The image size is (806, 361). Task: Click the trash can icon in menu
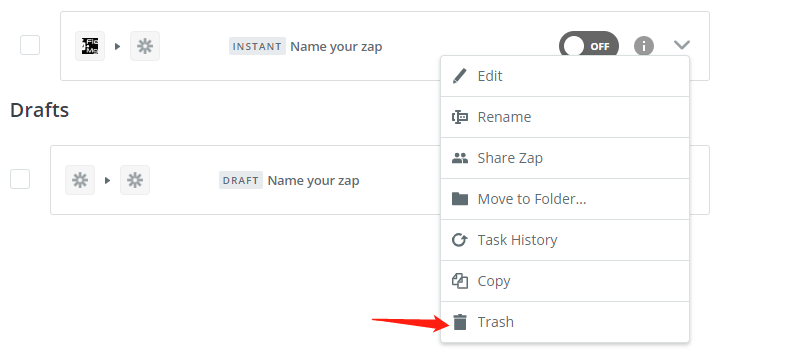pyautogui.click(x=460, y=322)
